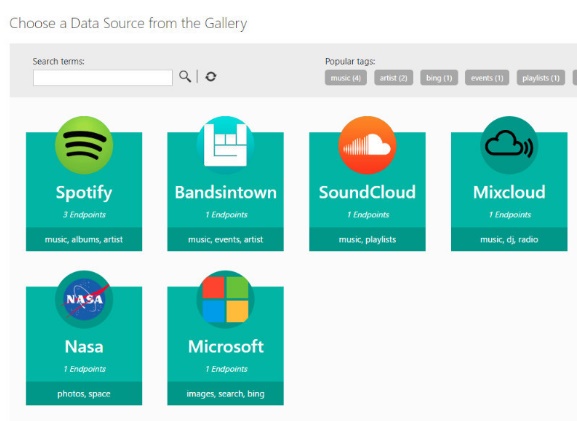Open the Nasa data source title
This screenshot has height=421, width=577.
84,347
